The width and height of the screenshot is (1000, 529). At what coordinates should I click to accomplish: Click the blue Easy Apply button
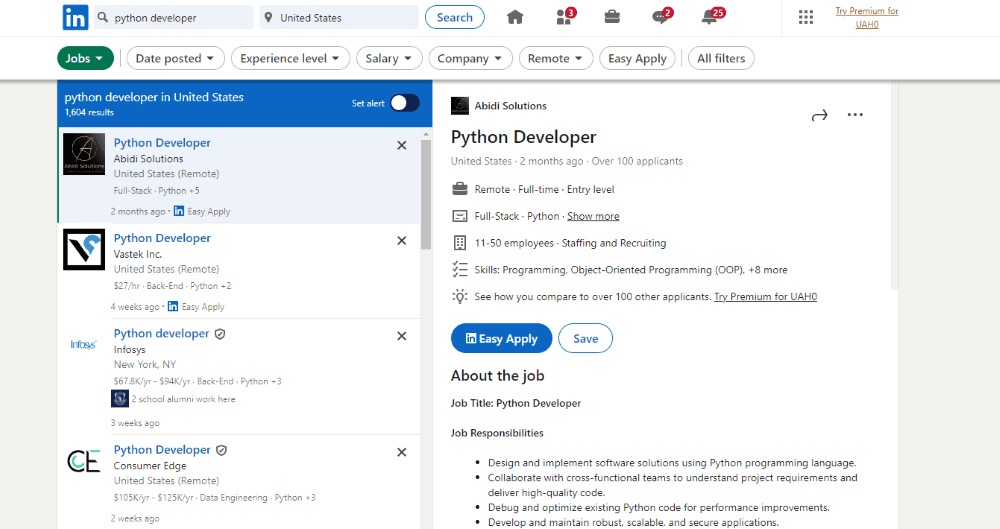click(501, 338)
